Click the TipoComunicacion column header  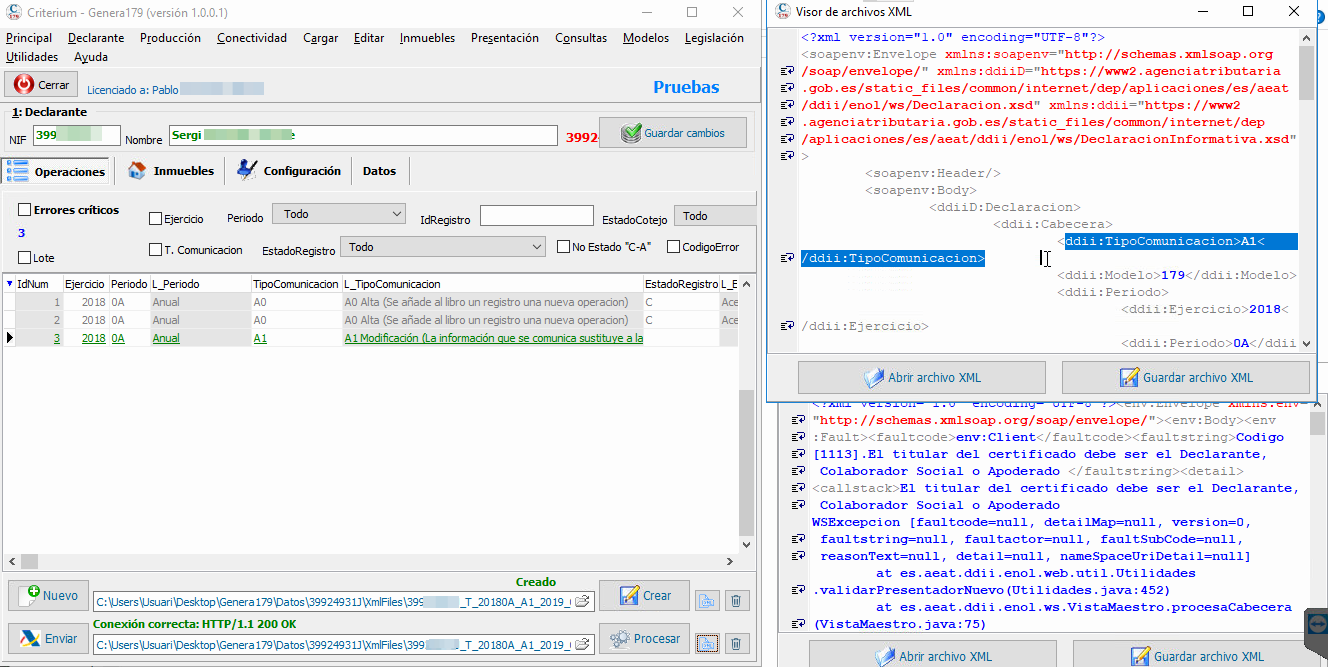coord(295,284)
